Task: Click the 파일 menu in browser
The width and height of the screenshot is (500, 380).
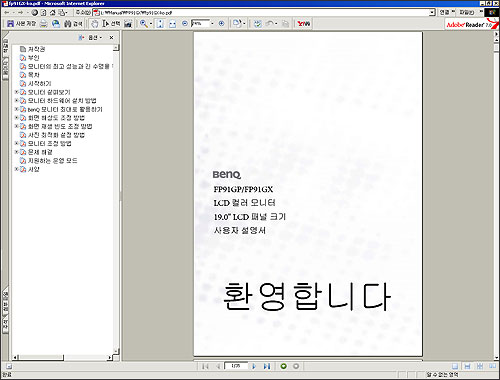Action: click(x=467, y=12)
